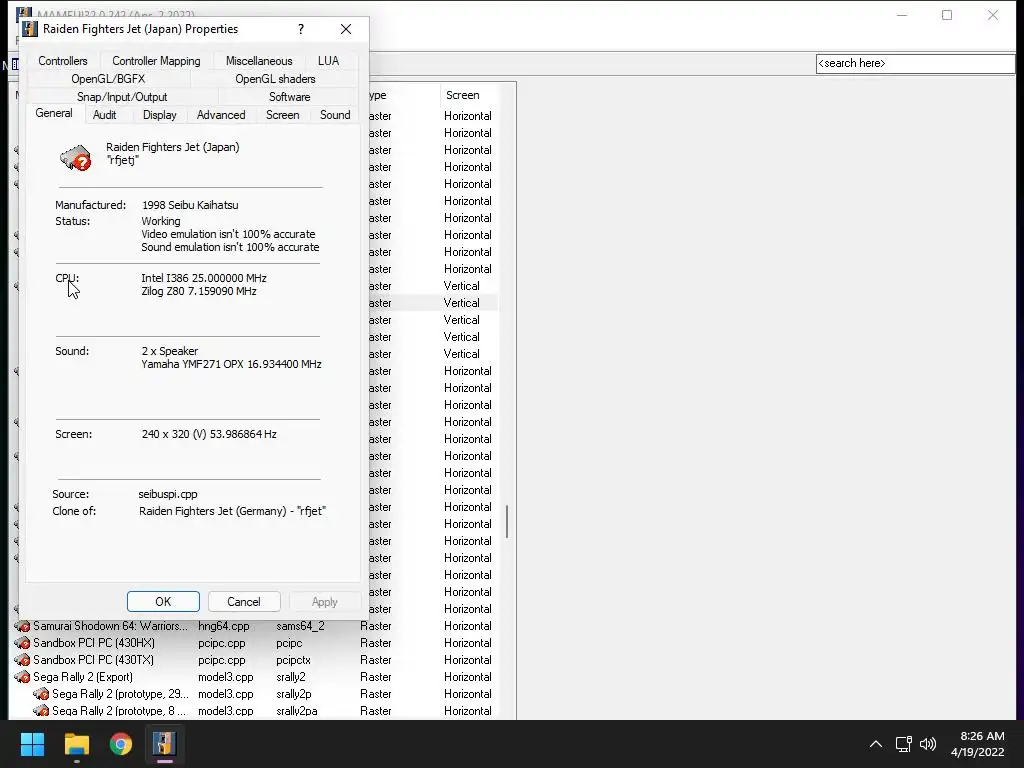Click the search here input field
The height and width of the screenshot is (768, 1024).
click(916, 63)
